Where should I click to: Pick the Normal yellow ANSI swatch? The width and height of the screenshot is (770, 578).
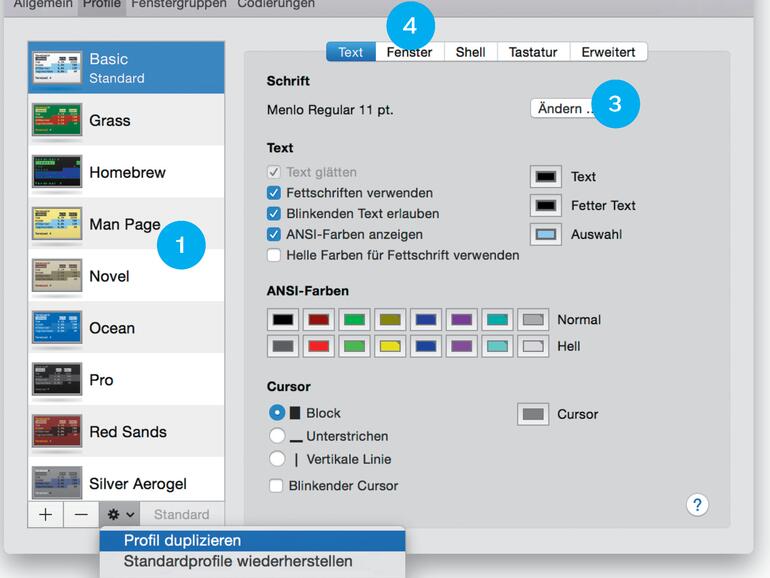point(390,320)
